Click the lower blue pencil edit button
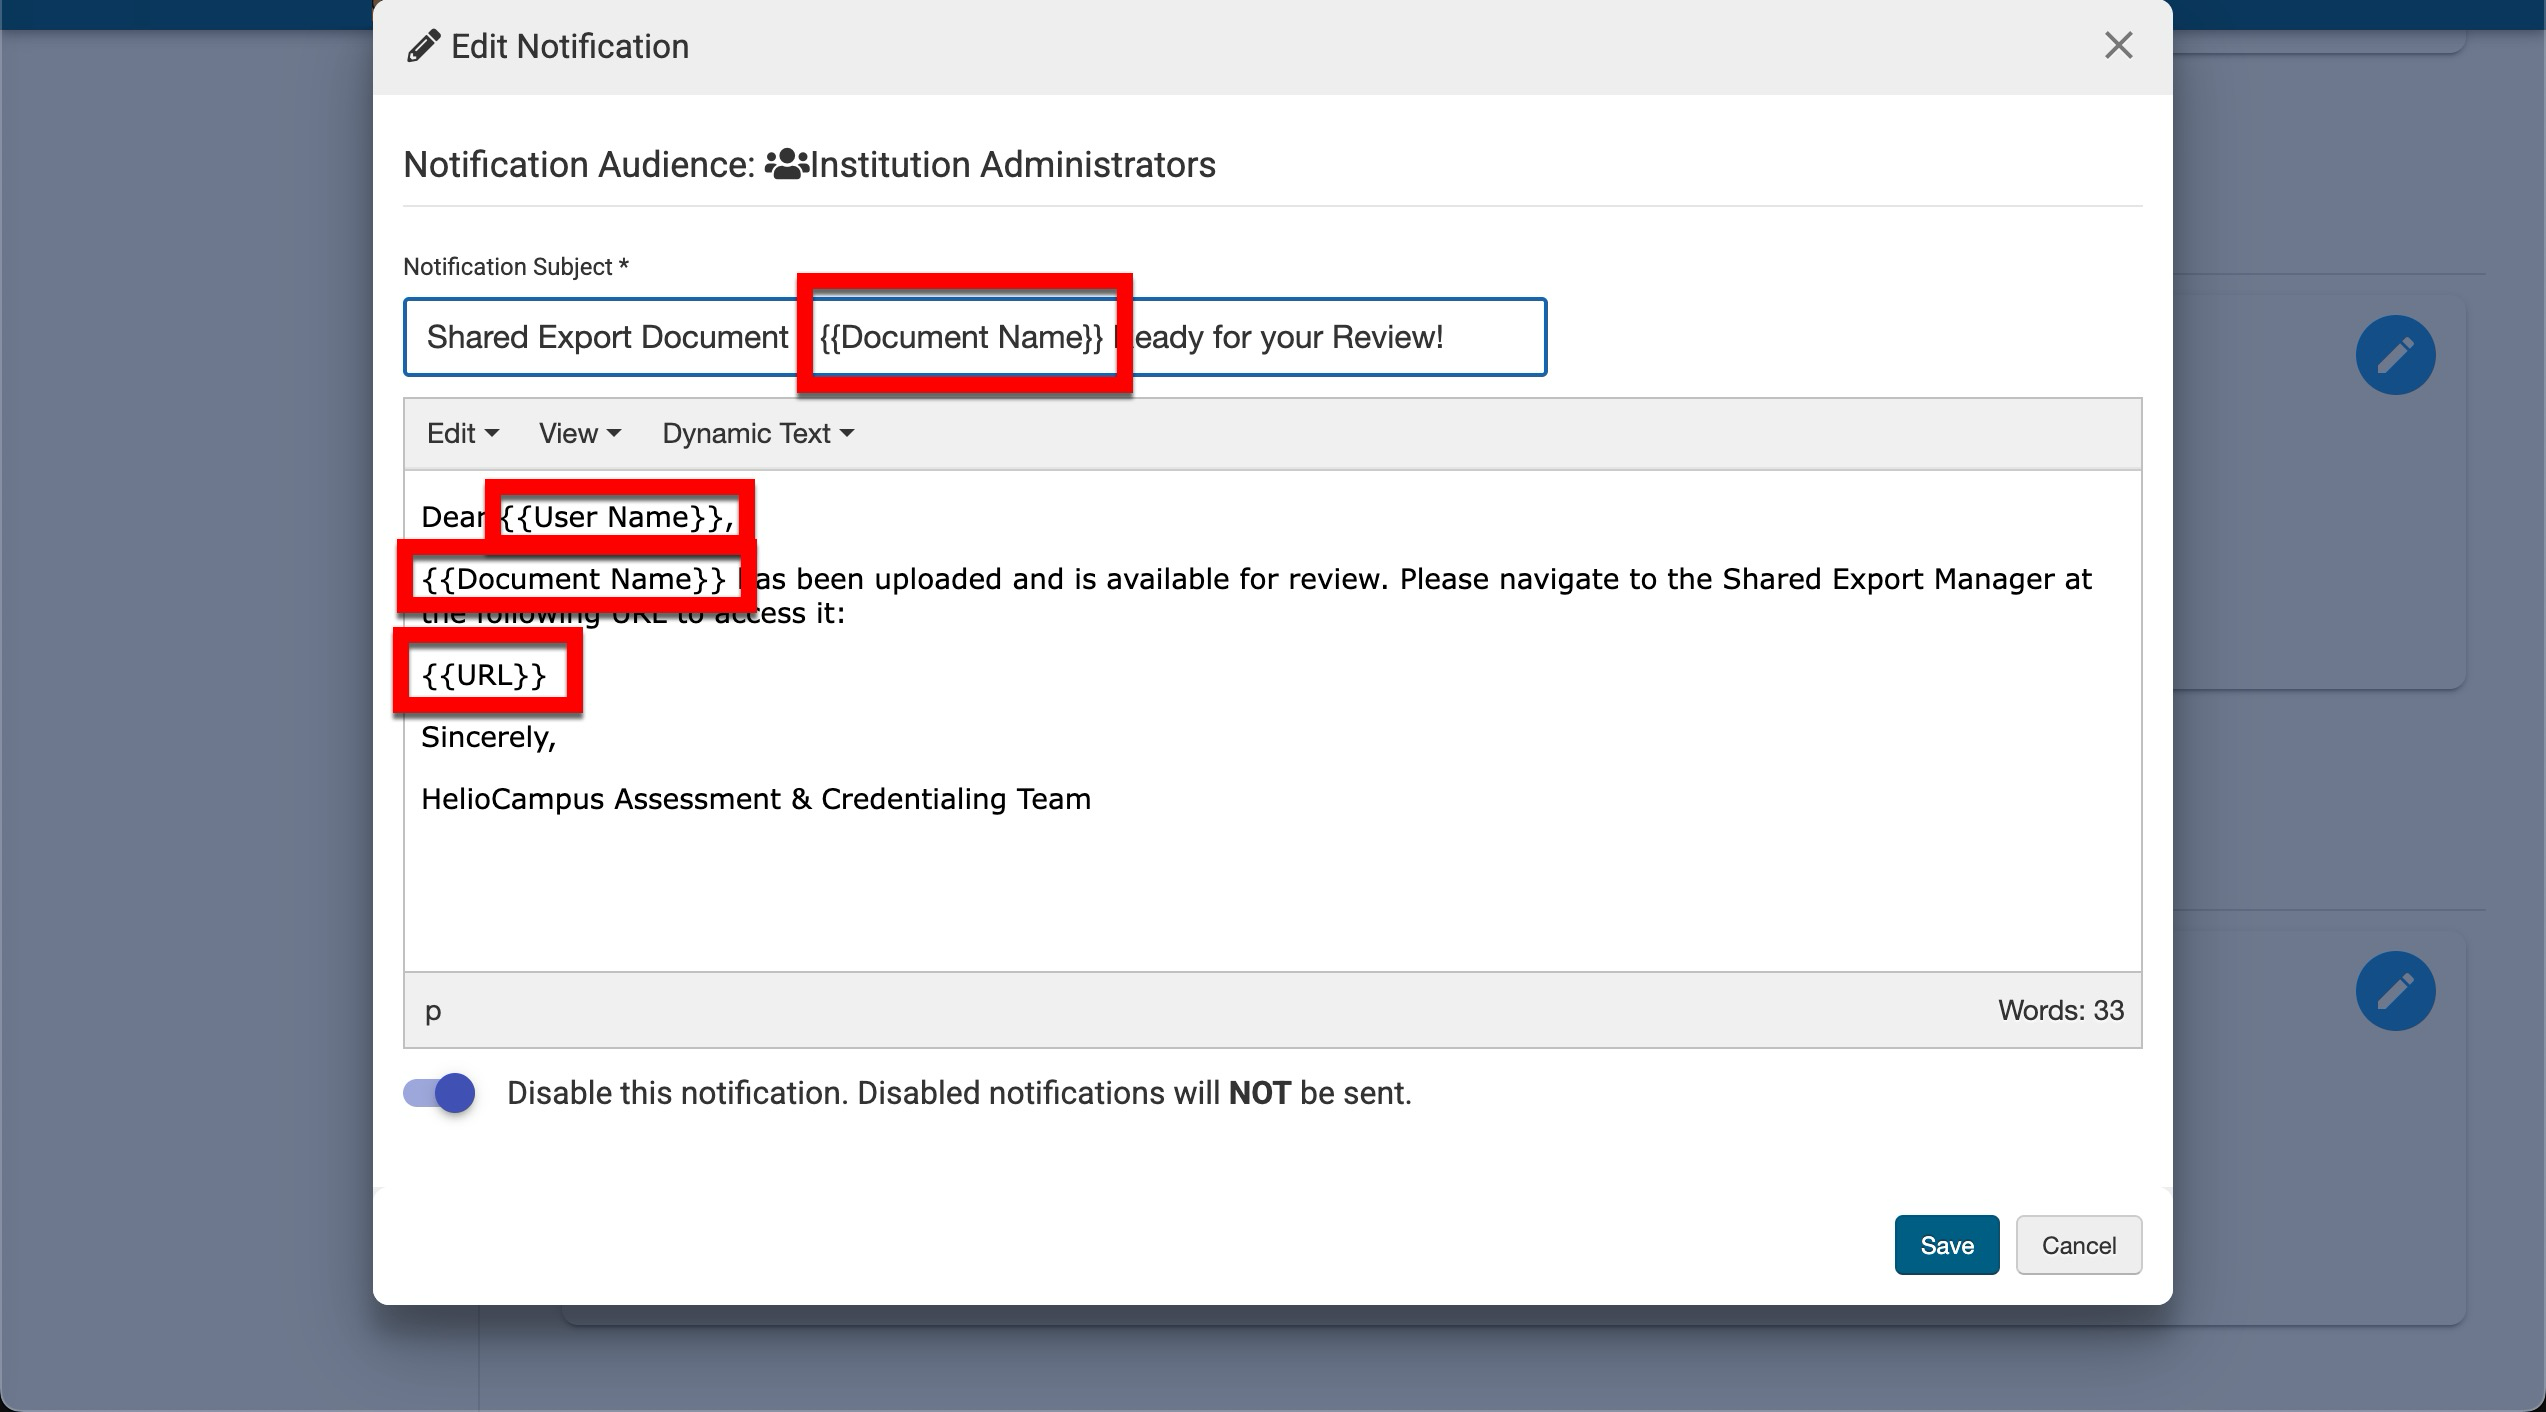Image resolution: width=2546 pixels, height=1412 pixels. 2395,991
